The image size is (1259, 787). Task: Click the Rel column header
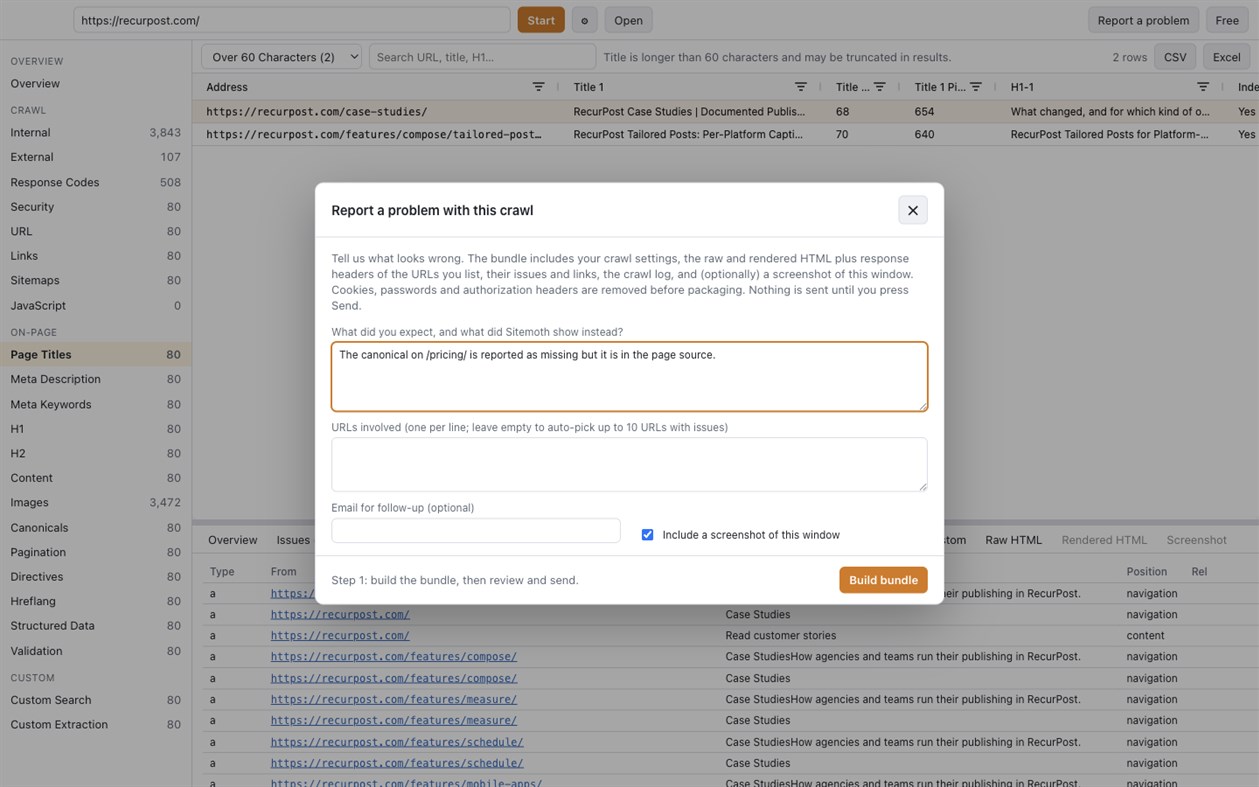click(x=1199, y=572)
